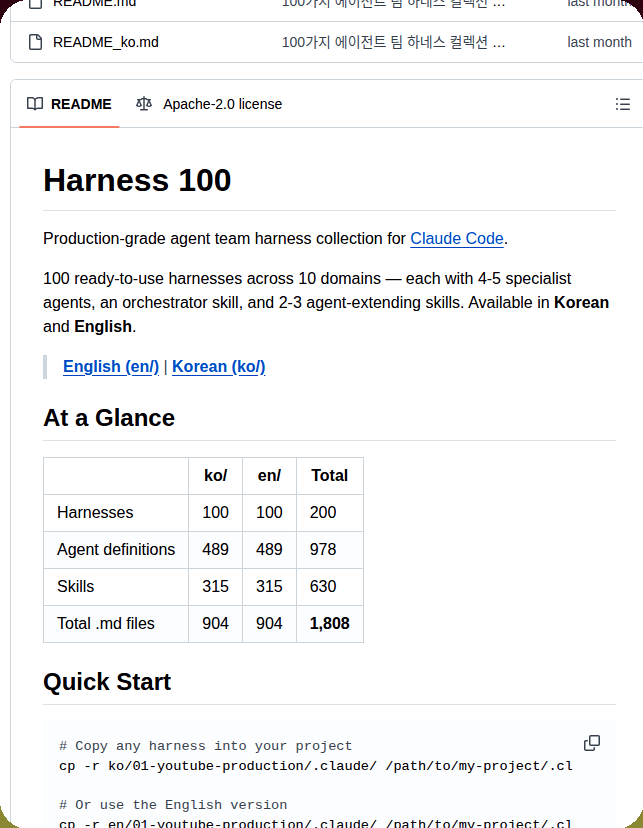This screenshot has width=643, height=828.
Task: Click the cp -r ko/01-youtube-production command line
Action: coord(316,766)
